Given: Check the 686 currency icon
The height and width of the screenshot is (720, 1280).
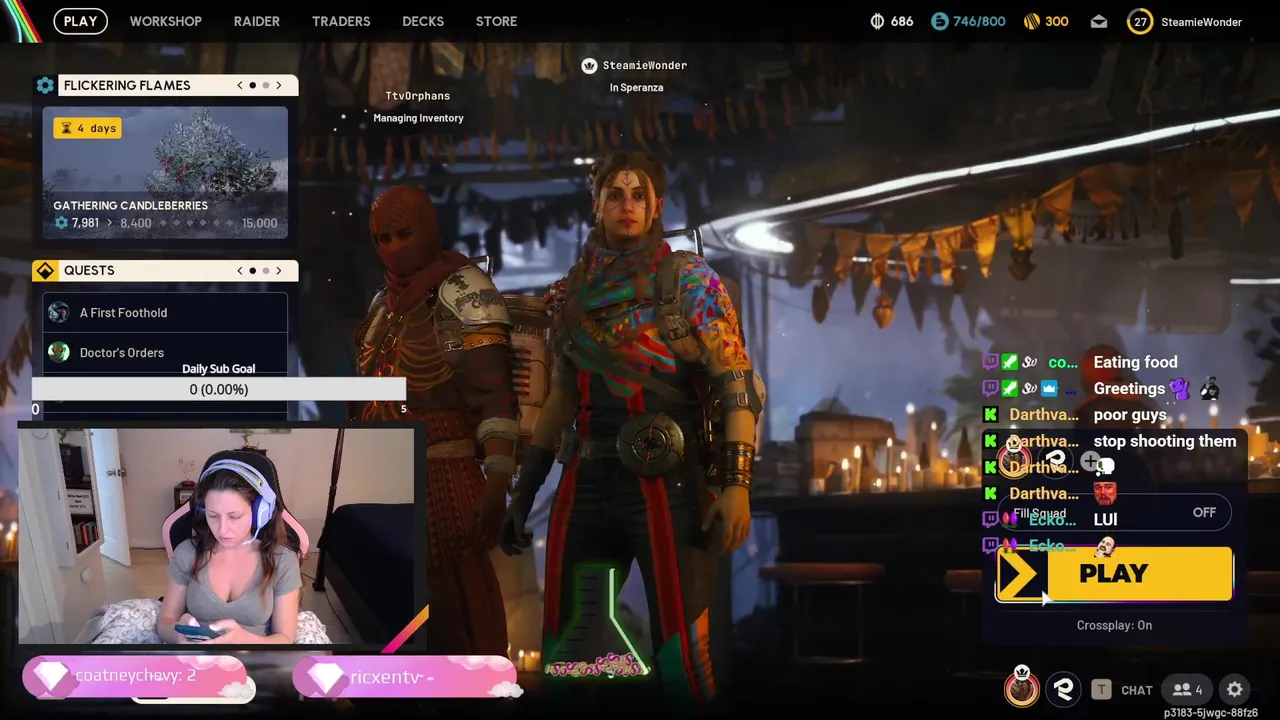Looking at the screenshot, I should pos(878,21).
